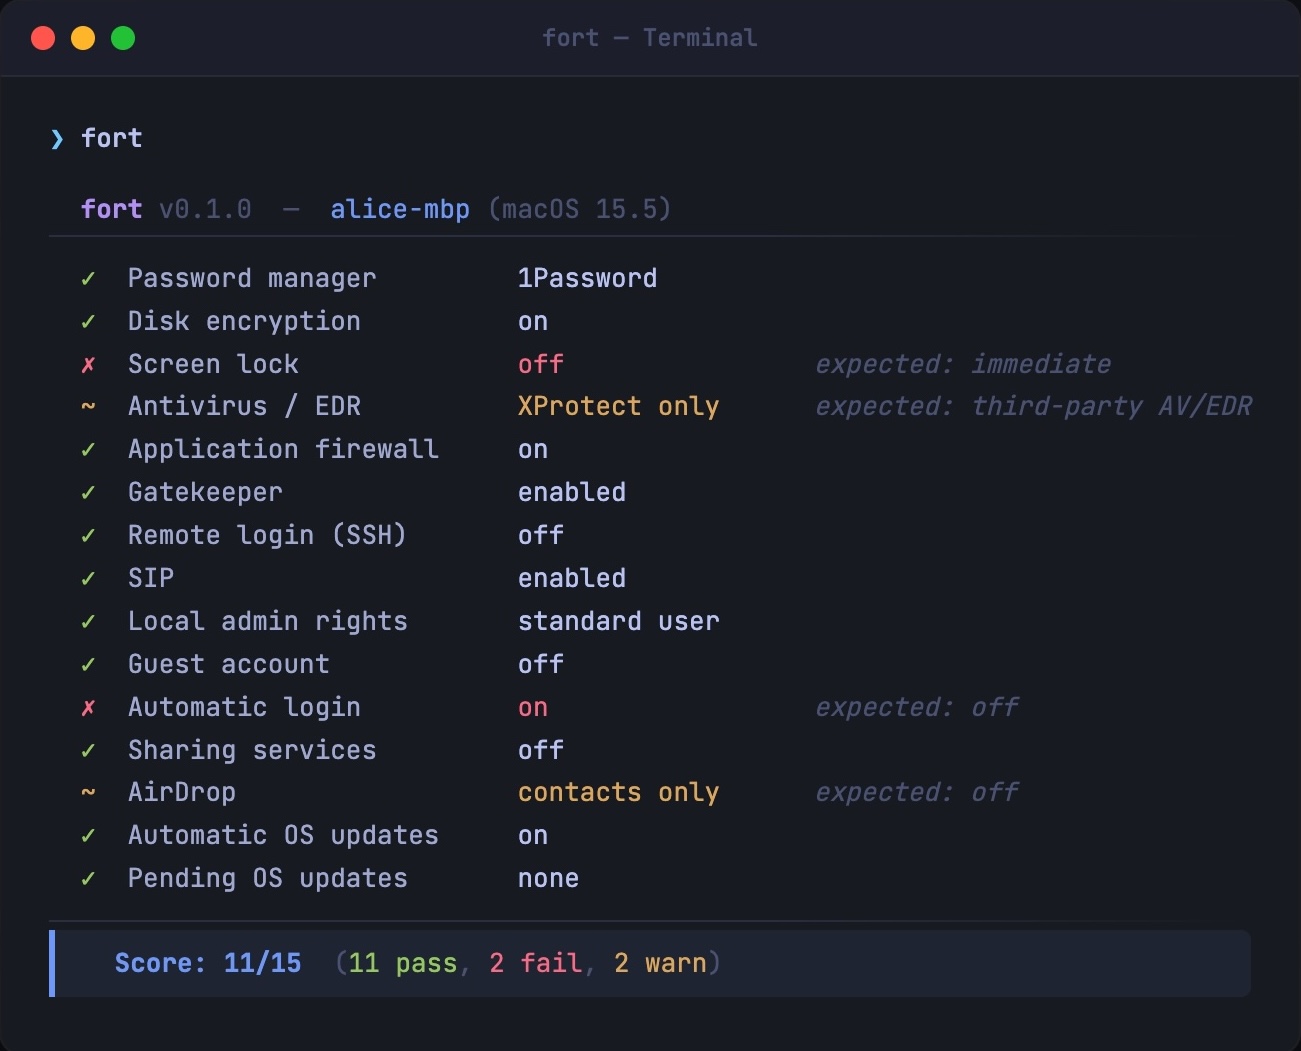Click the 'expected: immediate' note

963,364
